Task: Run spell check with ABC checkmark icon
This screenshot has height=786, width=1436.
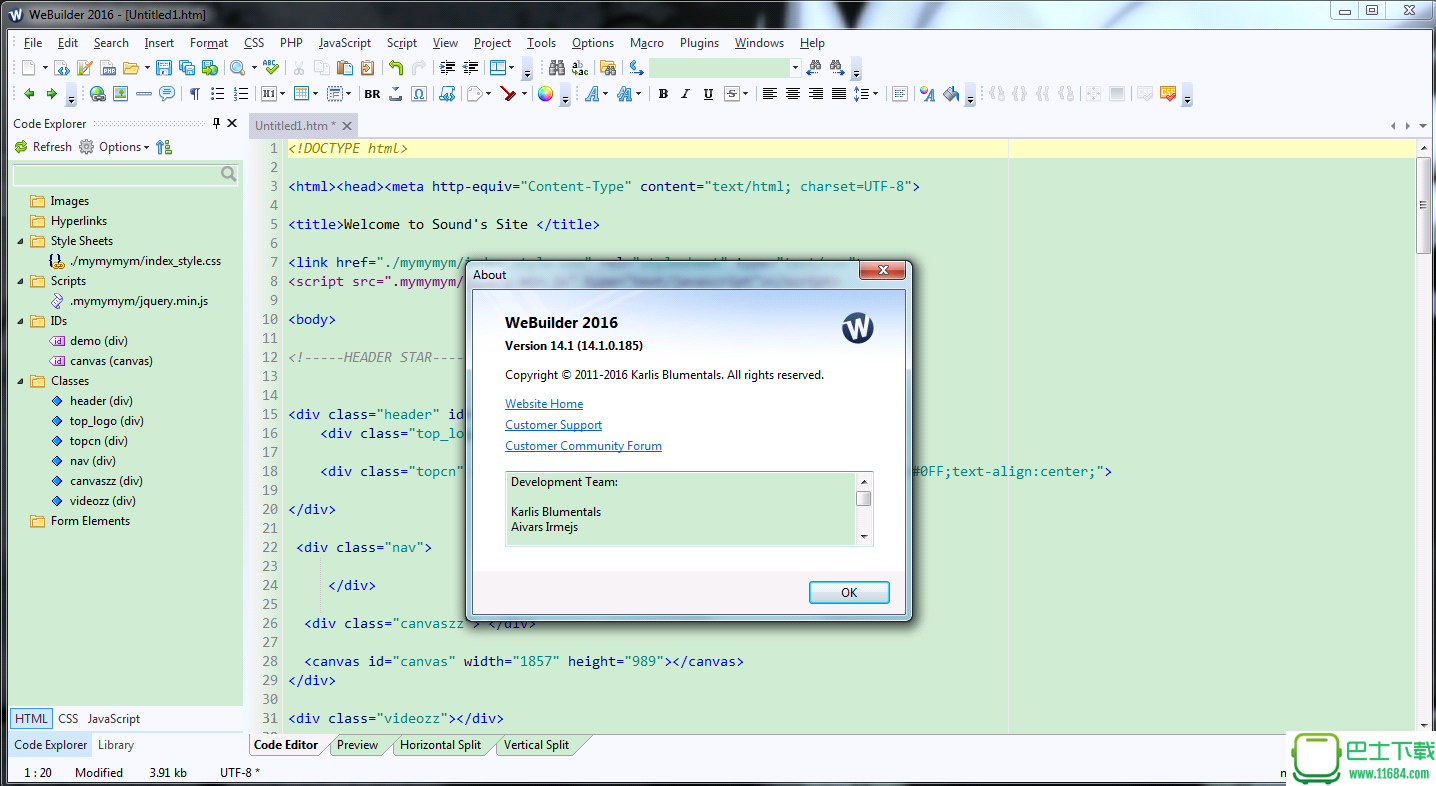Action: coord(271,68)
